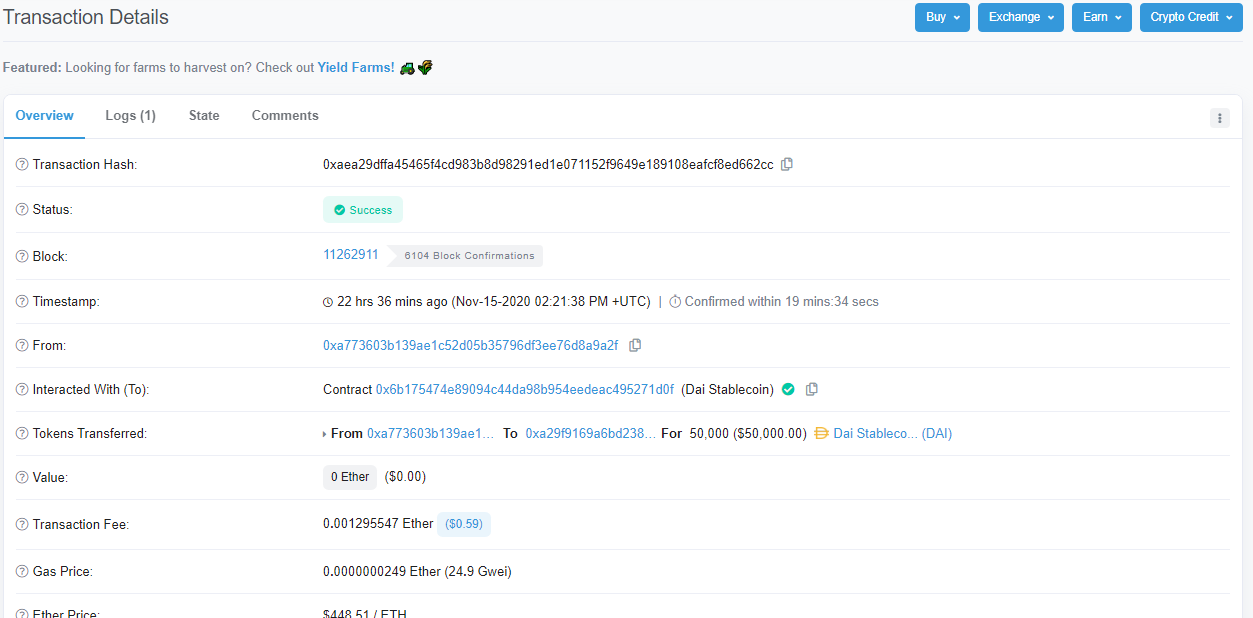Click help icon beside Transaction Fee
This screenshot has height=618, width=1253.
point(22,525)
